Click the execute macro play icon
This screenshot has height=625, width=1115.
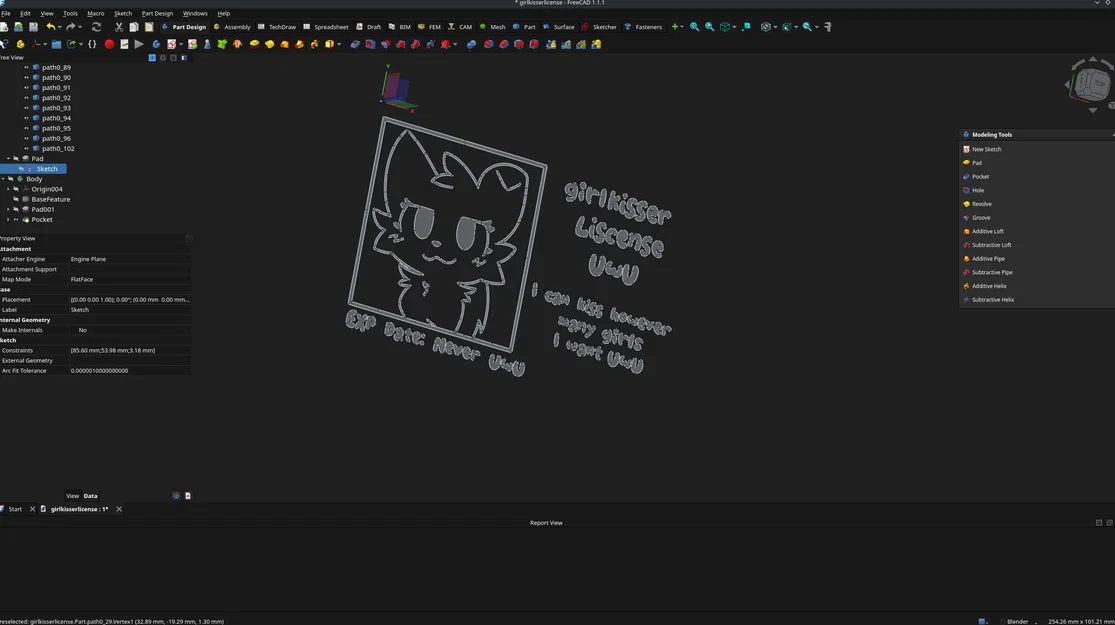[x=139, y=44]
